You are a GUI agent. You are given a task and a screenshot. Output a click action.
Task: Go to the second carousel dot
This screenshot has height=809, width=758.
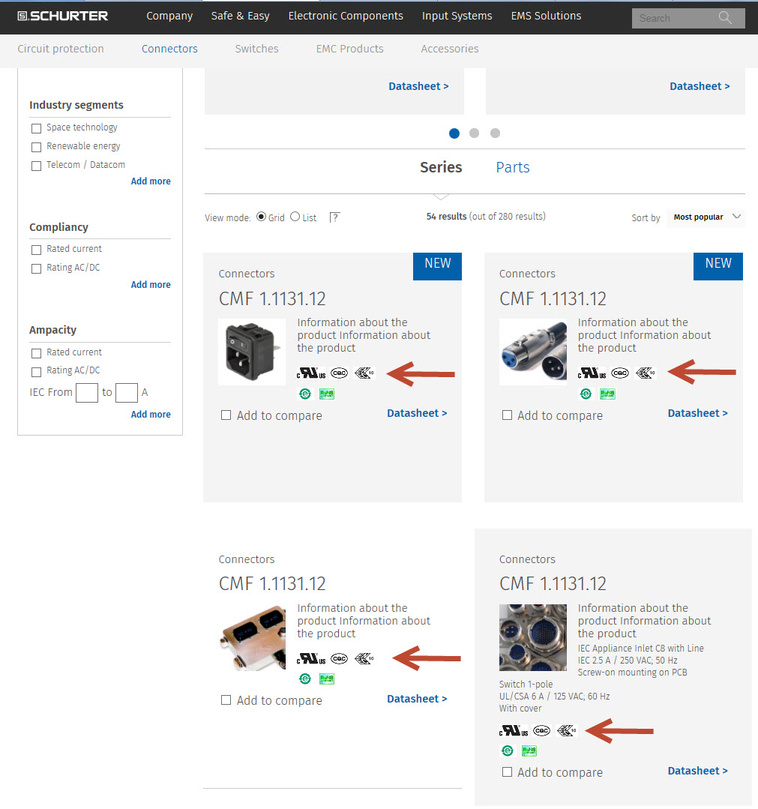pos(474,133)
